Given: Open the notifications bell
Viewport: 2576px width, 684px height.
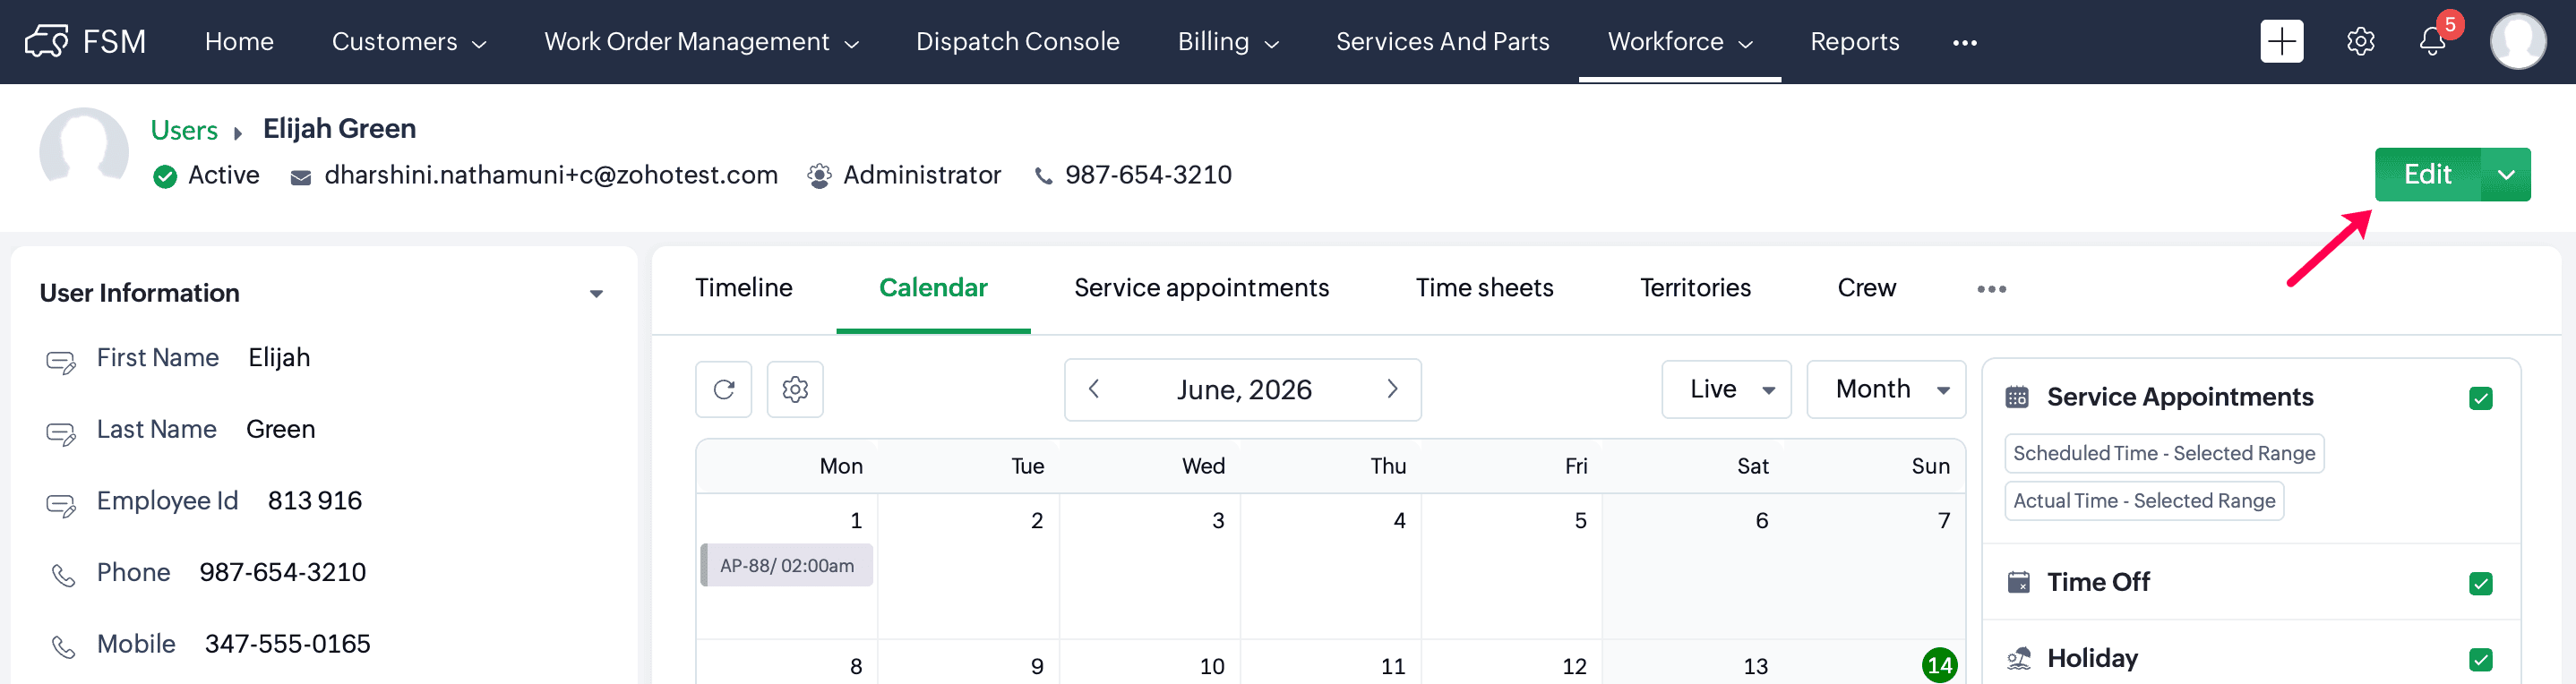Looking at the screenshot, I should [2432, 41].
